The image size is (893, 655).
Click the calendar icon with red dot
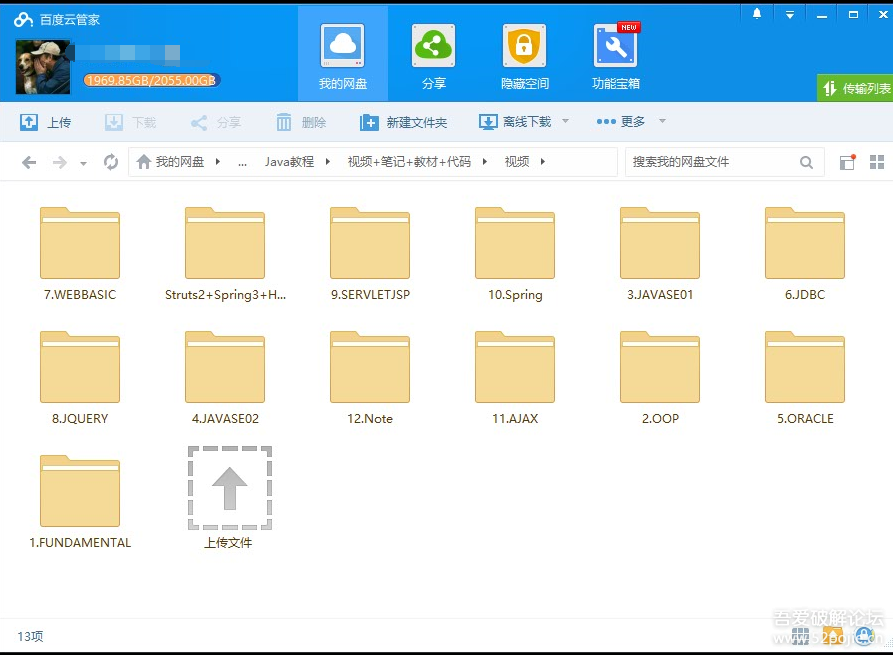(847, 162)
